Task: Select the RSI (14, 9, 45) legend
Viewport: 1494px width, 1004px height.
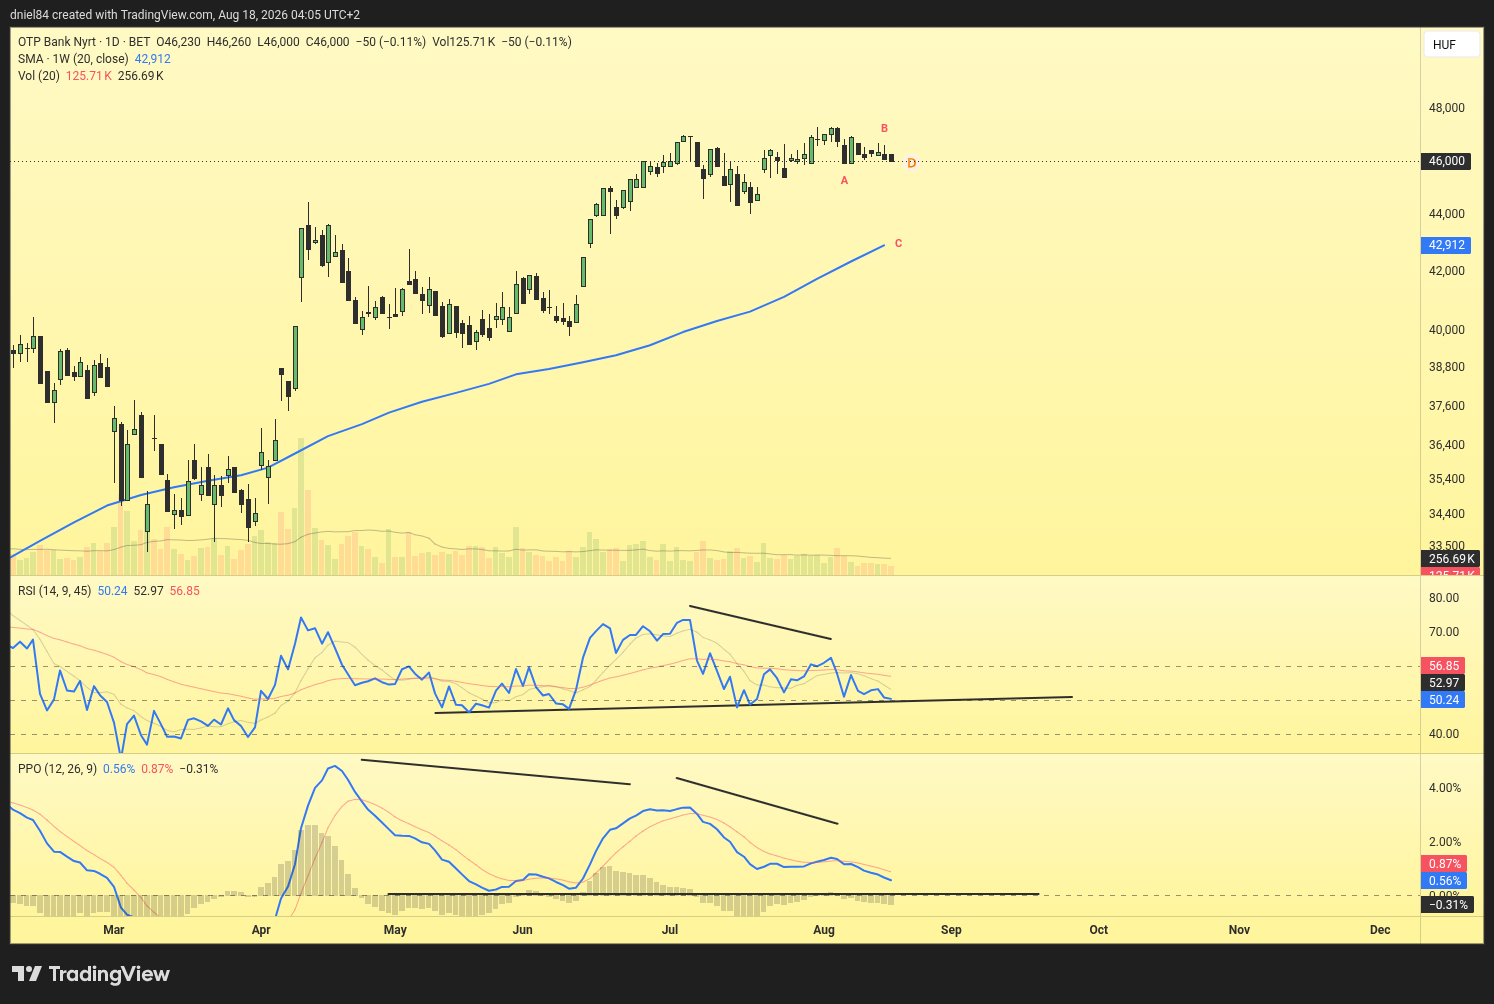Action: pyautogui.click(x=55, y=591)
